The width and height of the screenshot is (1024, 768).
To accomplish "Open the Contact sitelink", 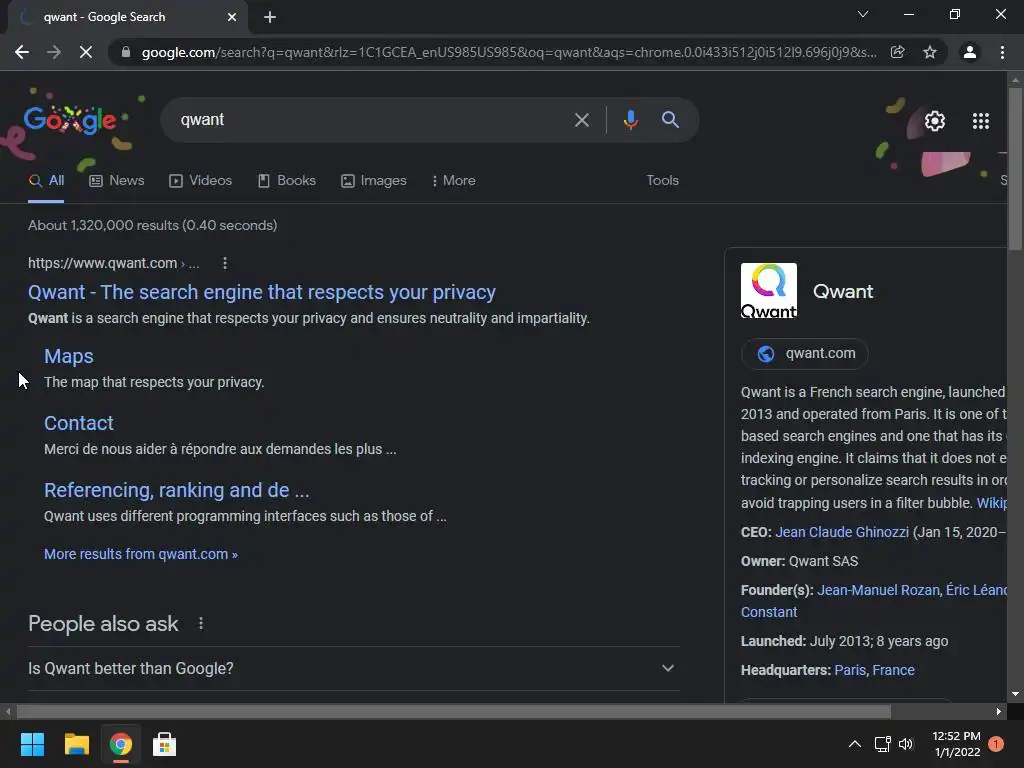I will 78,423.
